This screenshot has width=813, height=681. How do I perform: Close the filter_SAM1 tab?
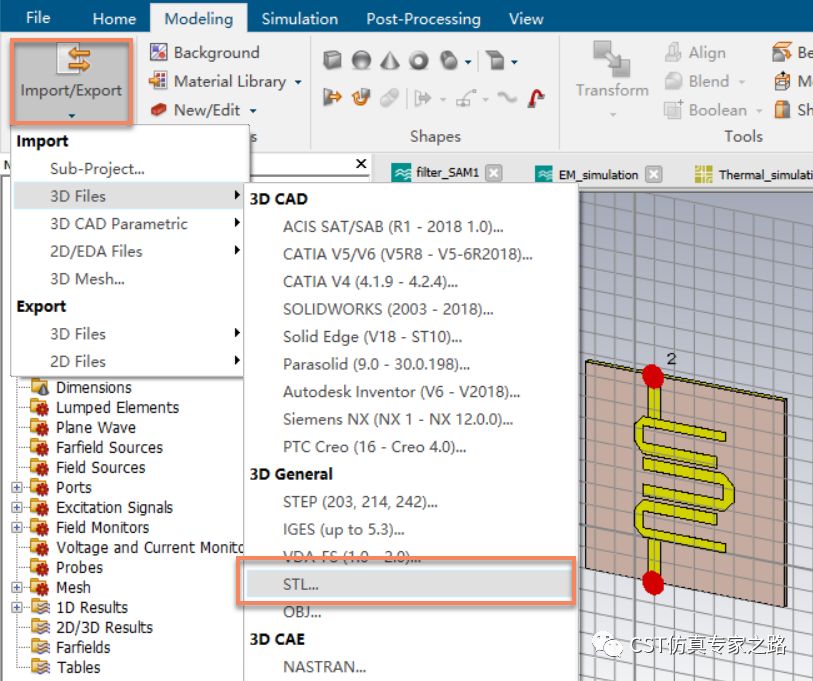pos(494,173)
